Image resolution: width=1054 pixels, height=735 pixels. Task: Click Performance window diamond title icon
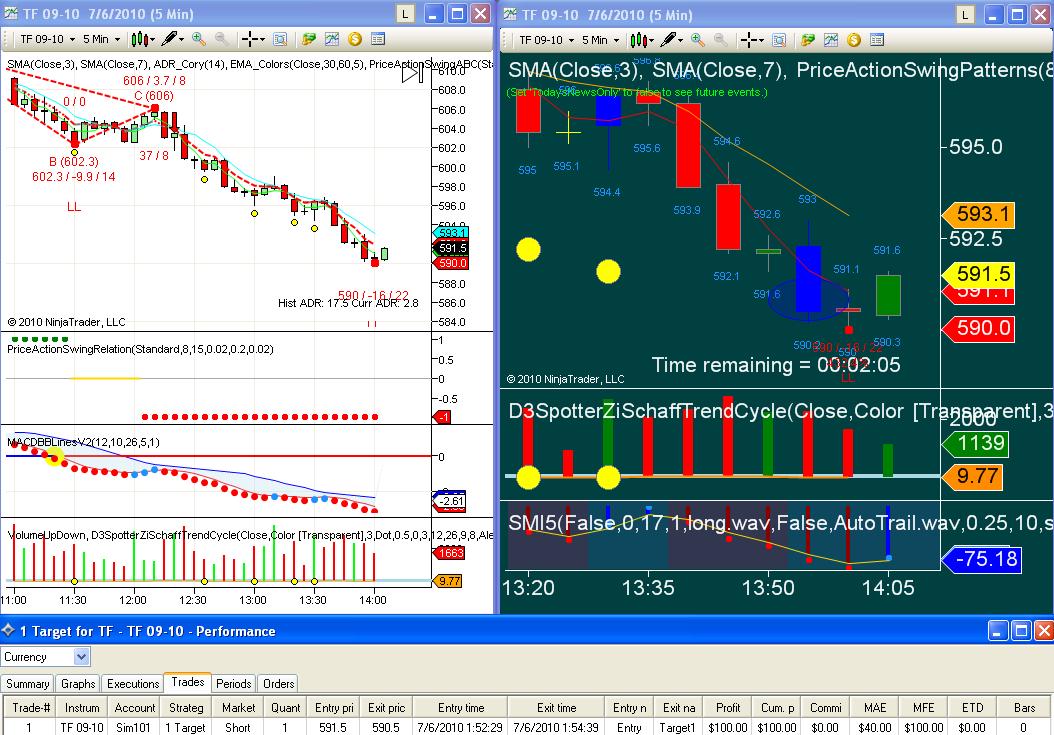(x=9, y=631)
